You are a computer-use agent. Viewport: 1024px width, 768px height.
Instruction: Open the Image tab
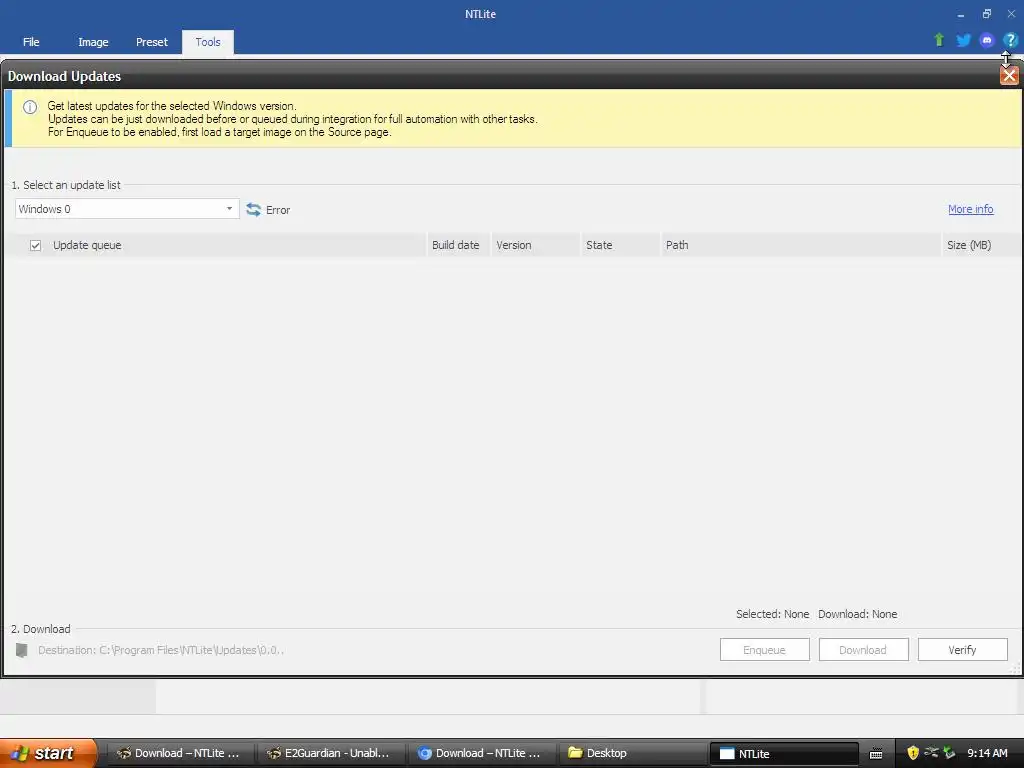click(x=93, y=42)
